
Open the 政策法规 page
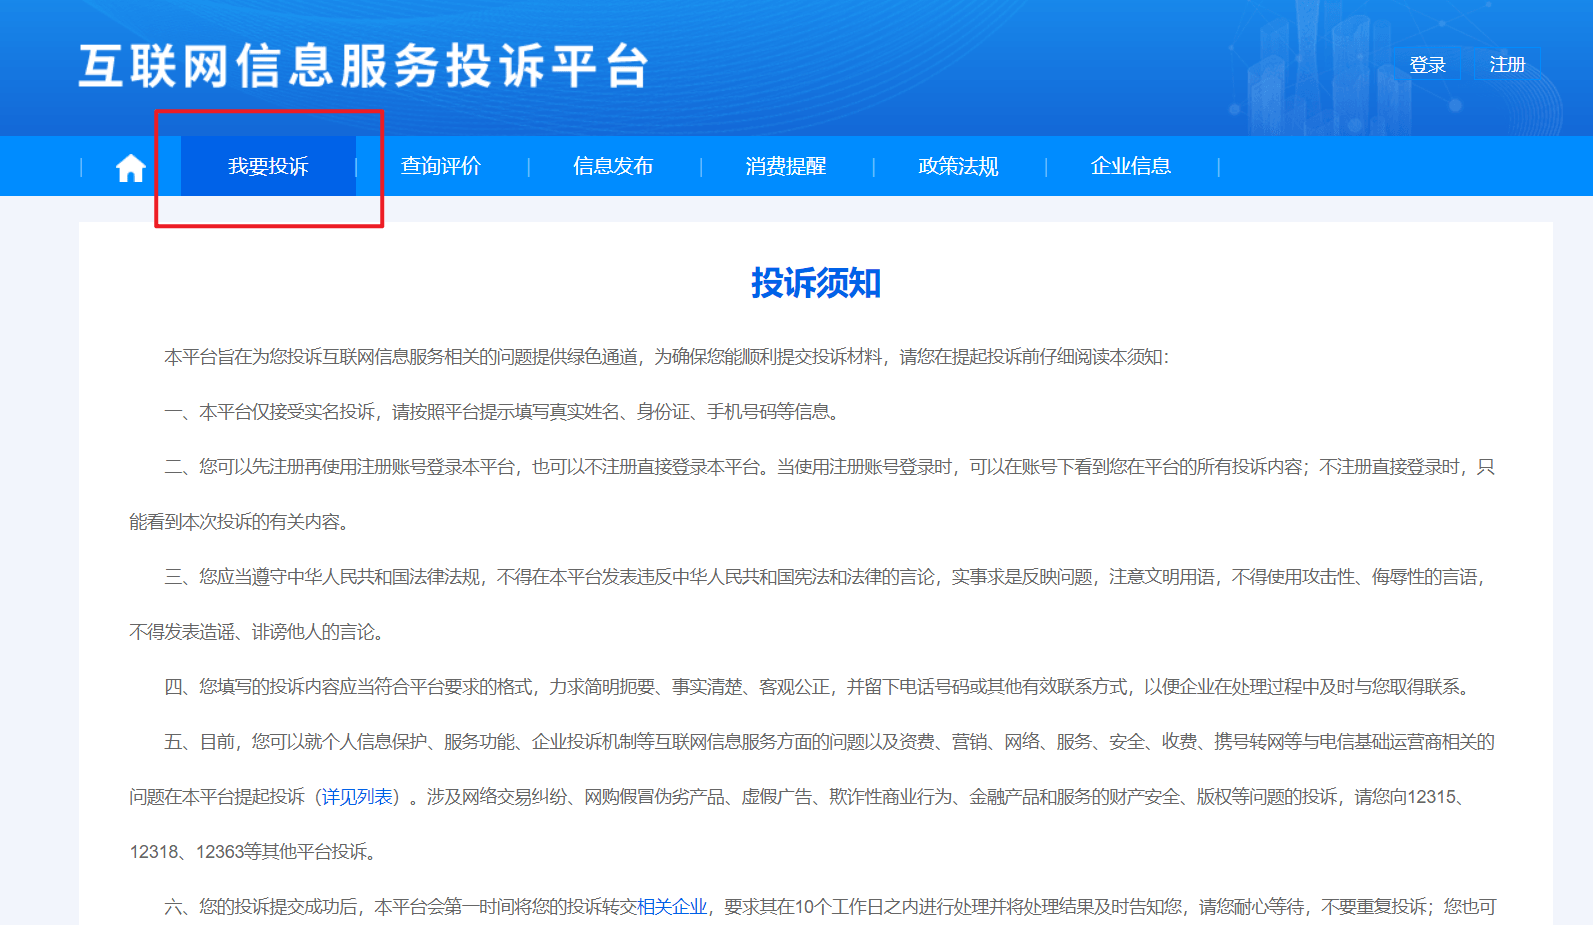(x=958, y=167)
